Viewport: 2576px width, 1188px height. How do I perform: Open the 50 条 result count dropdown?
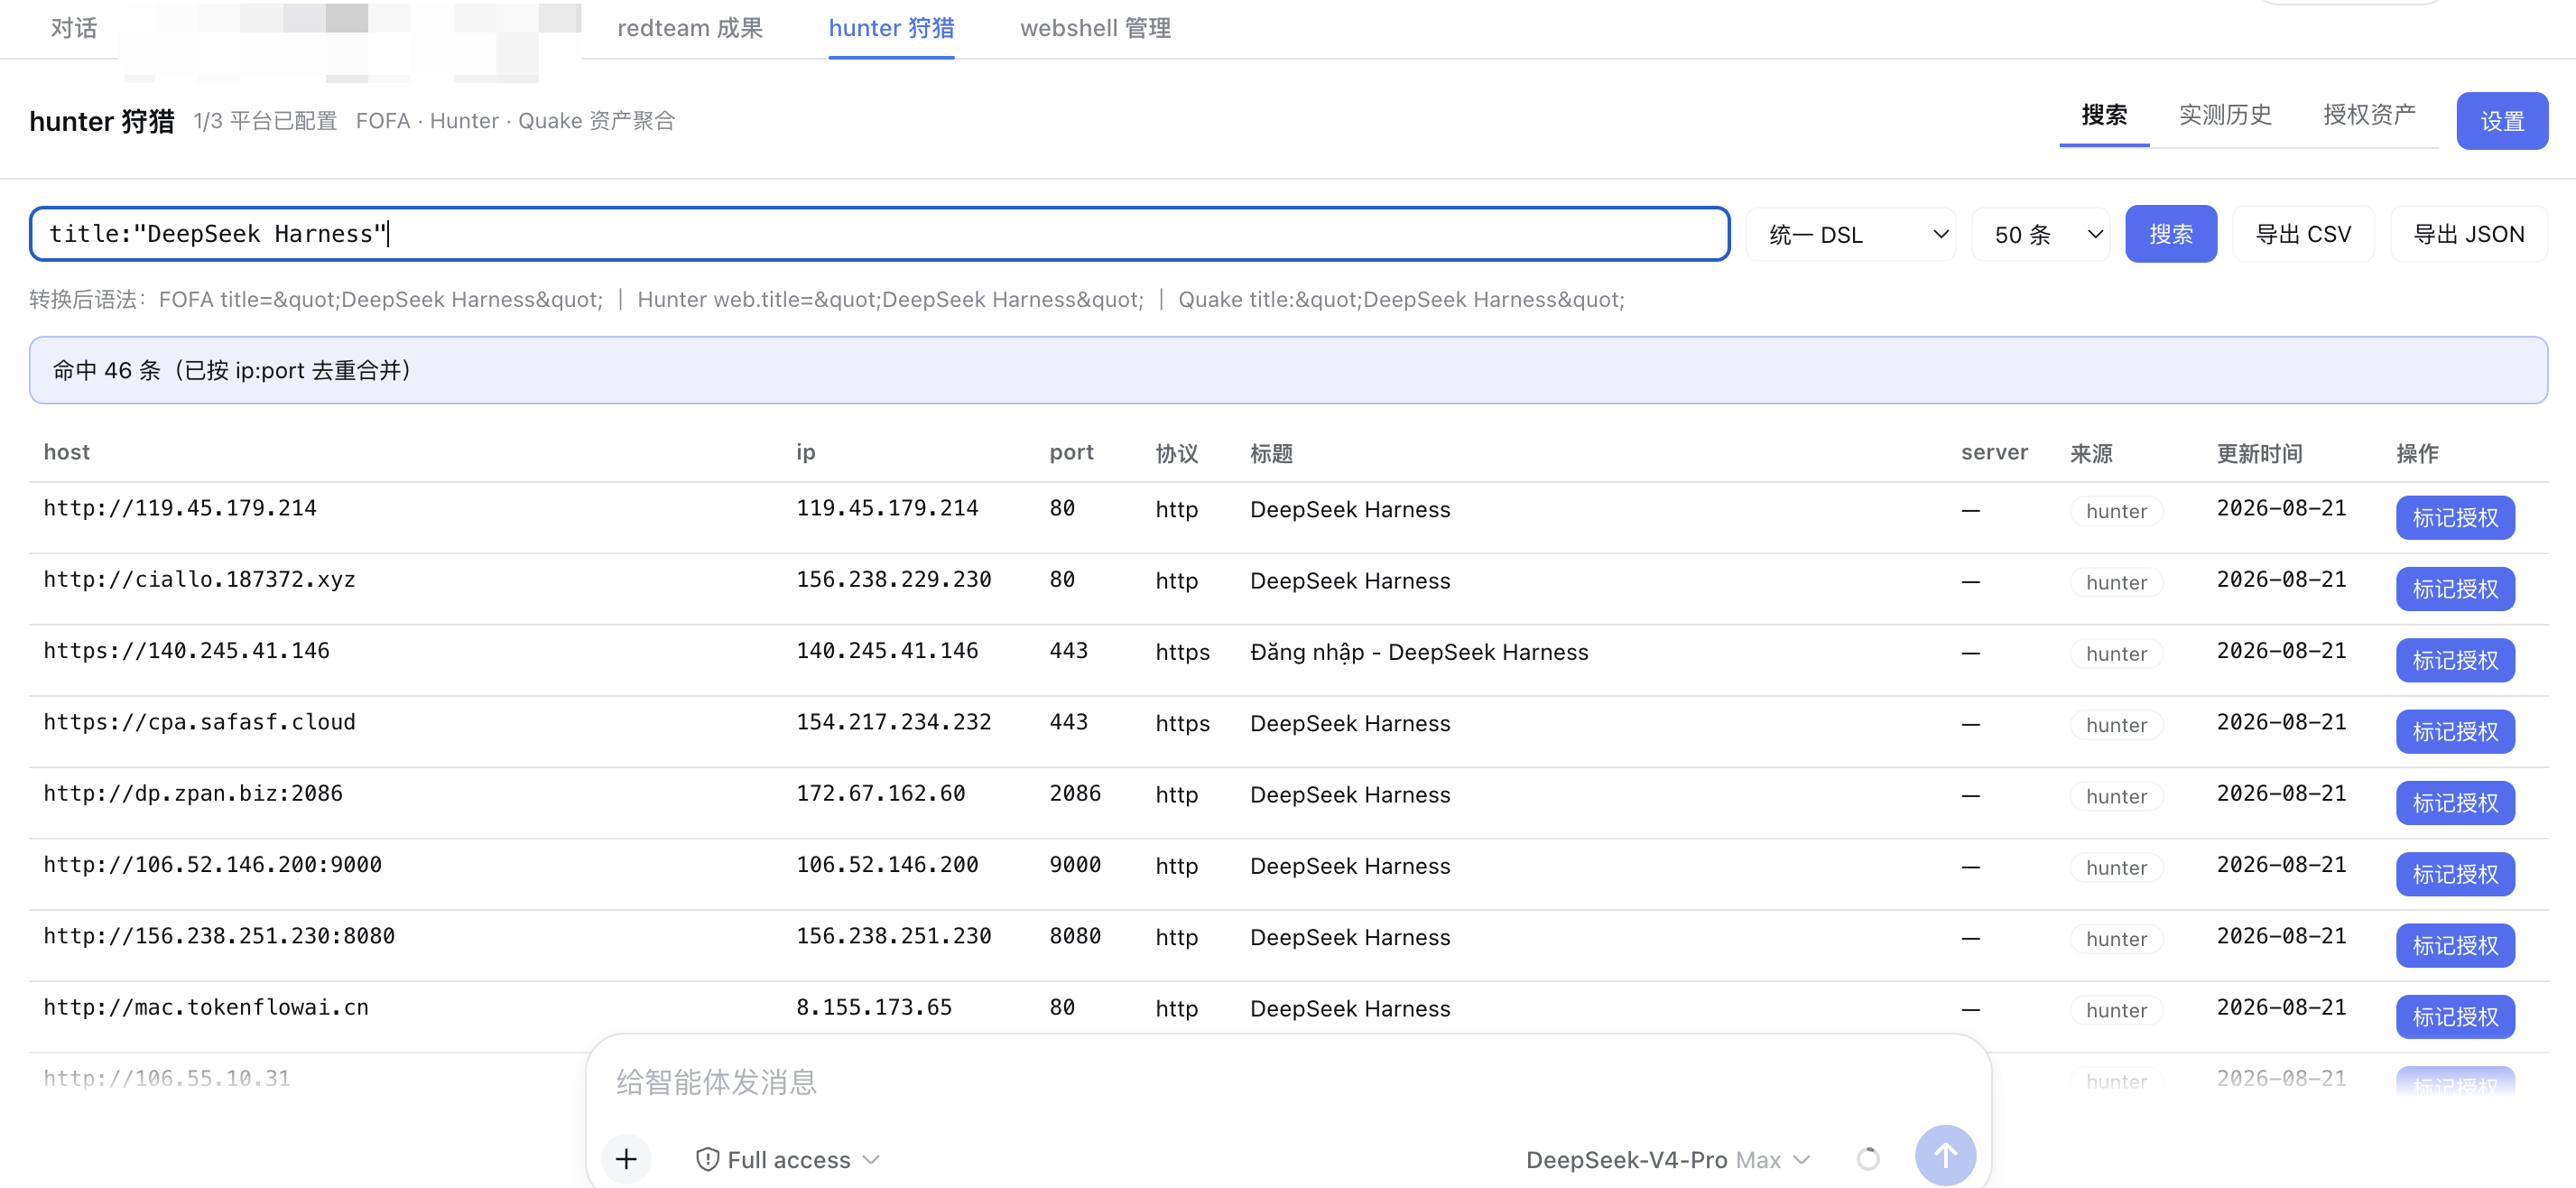[x=2041, y=234]
